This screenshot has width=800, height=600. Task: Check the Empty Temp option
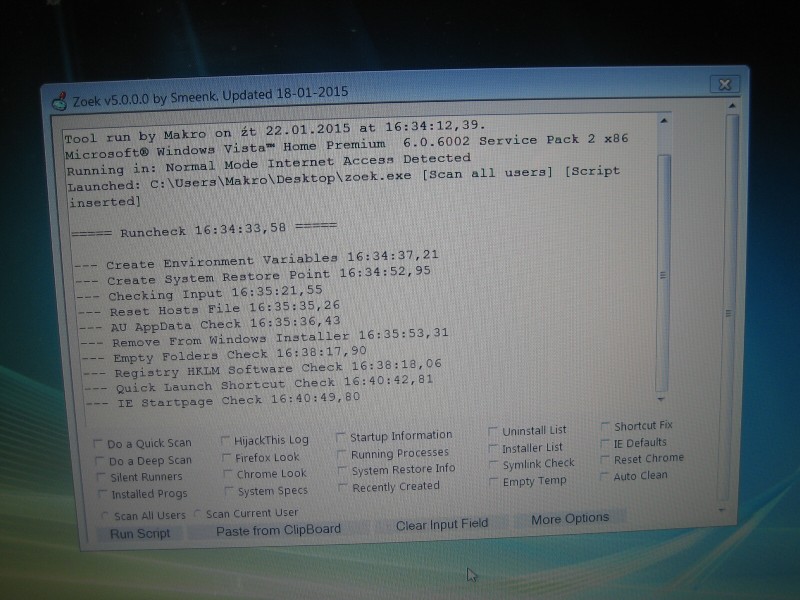click(493, 481)
